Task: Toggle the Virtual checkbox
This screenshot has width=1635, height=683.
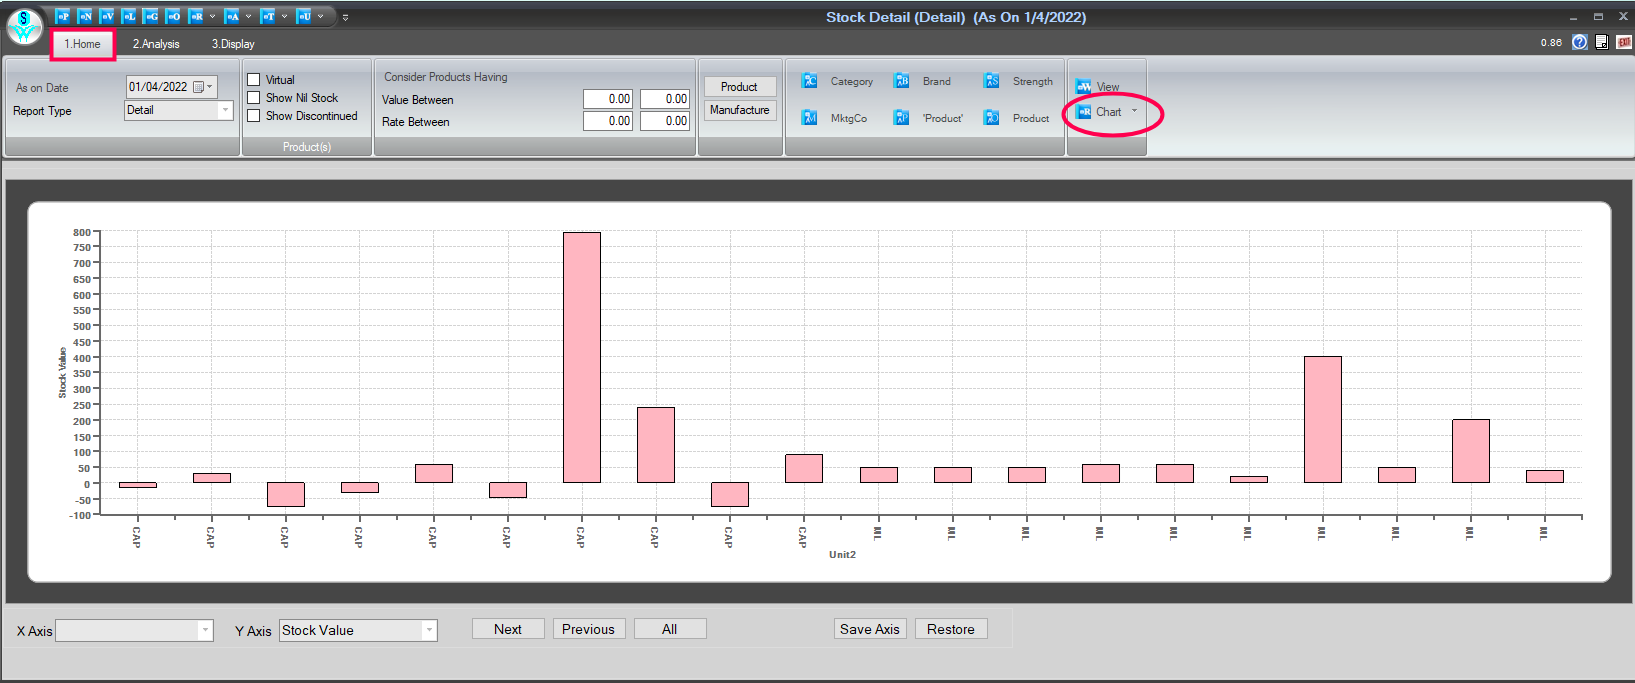Action: point(254,80)
